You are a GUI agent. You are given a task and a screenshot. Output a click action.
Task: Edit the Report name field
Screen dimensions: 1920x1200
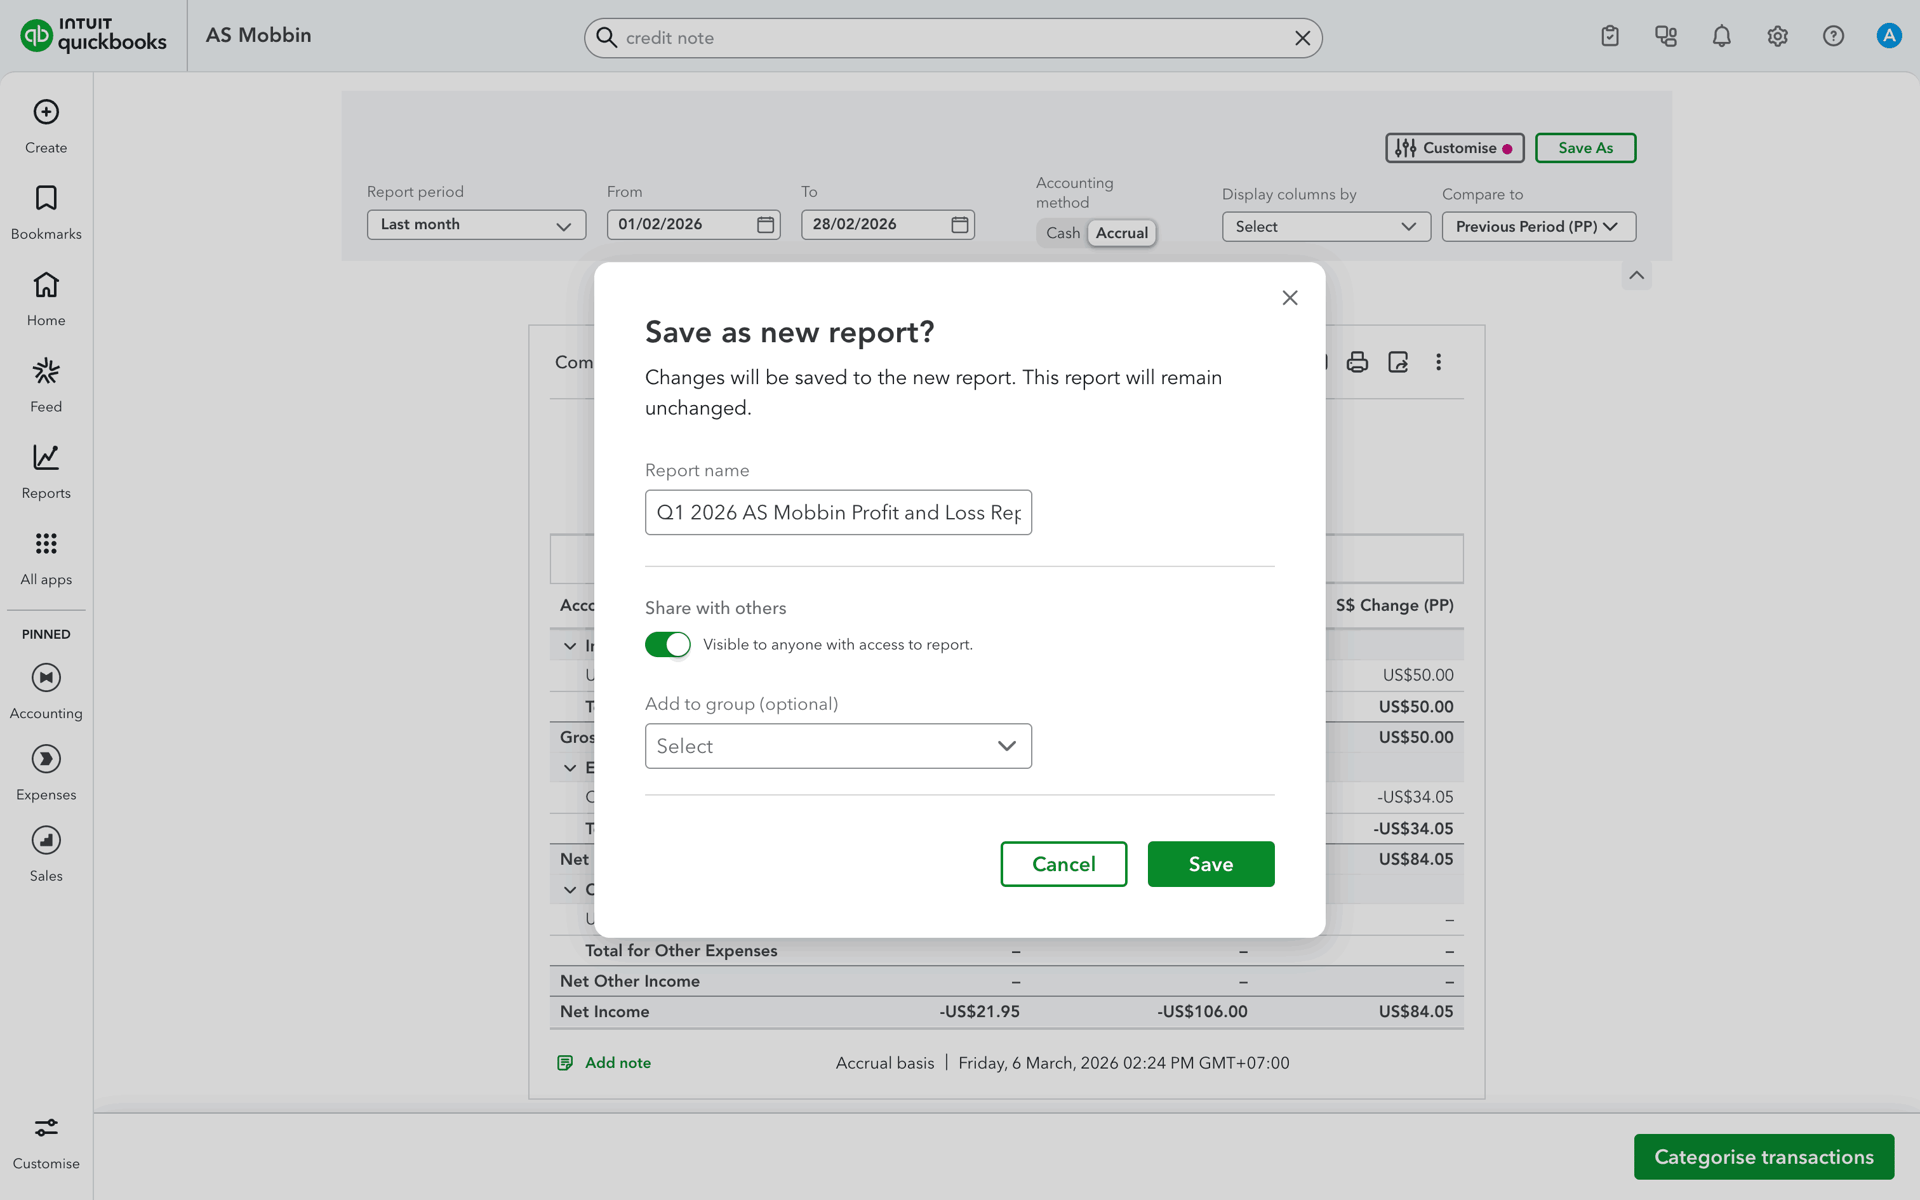[838, 513]
